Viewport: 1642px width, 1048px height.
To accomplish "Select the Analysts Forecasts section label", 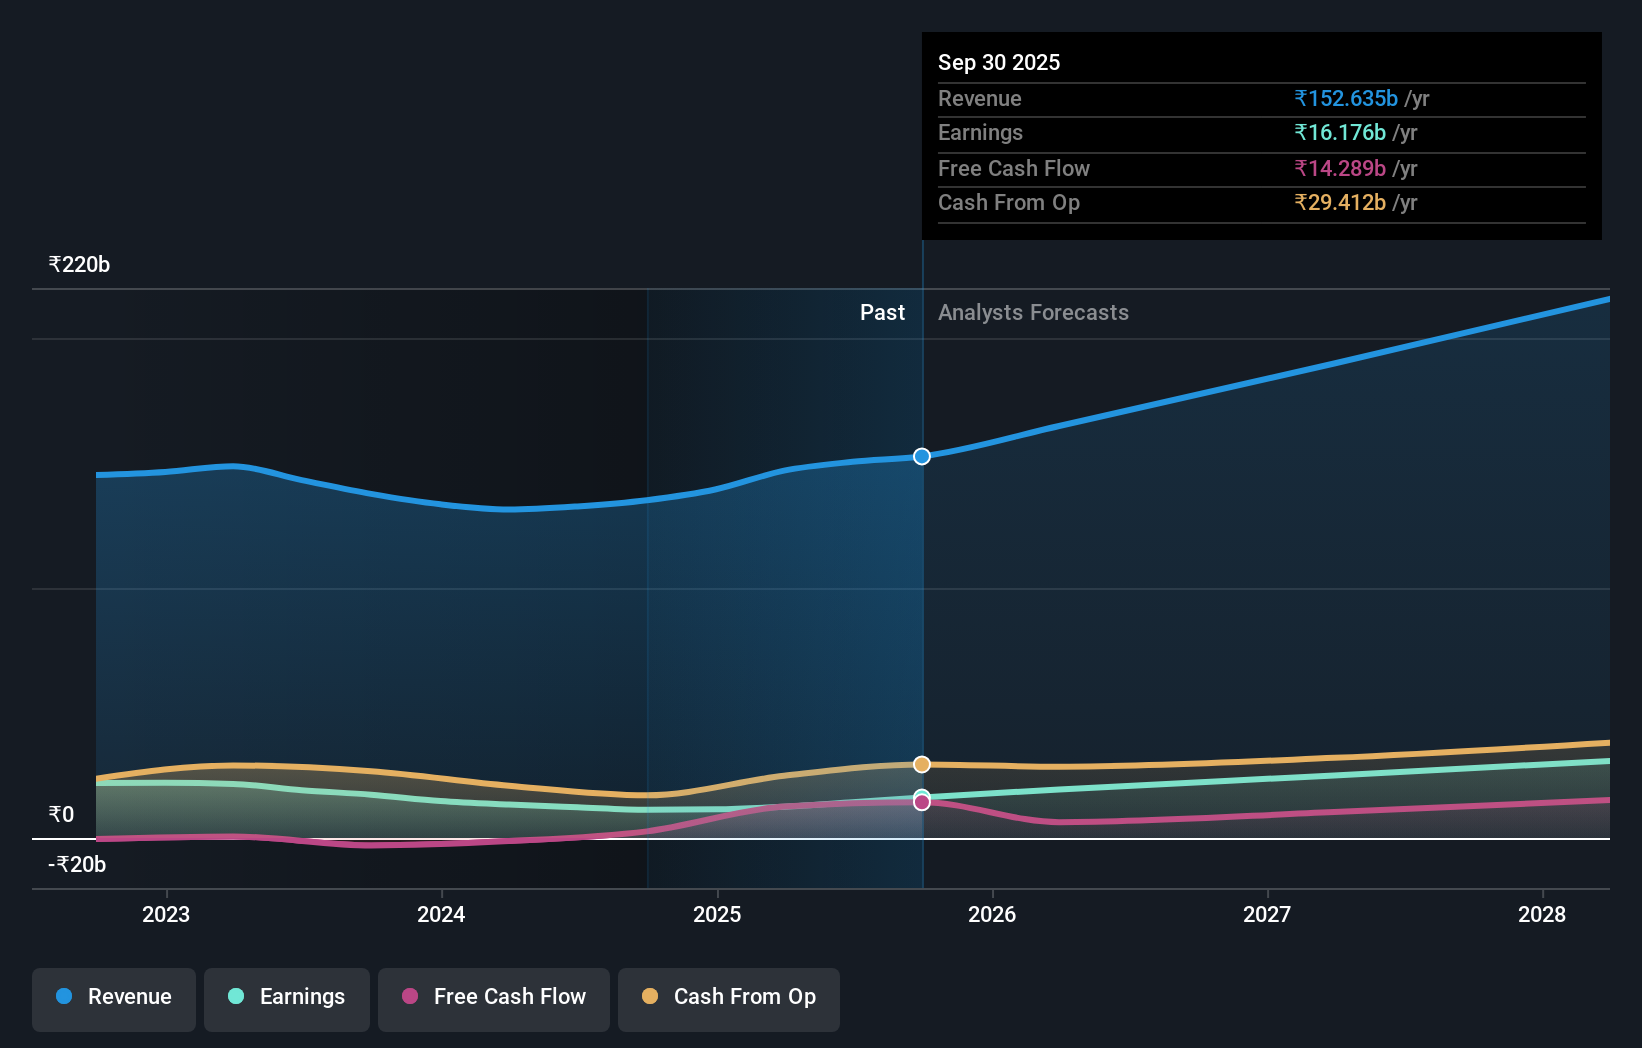I will [1033, 312].
